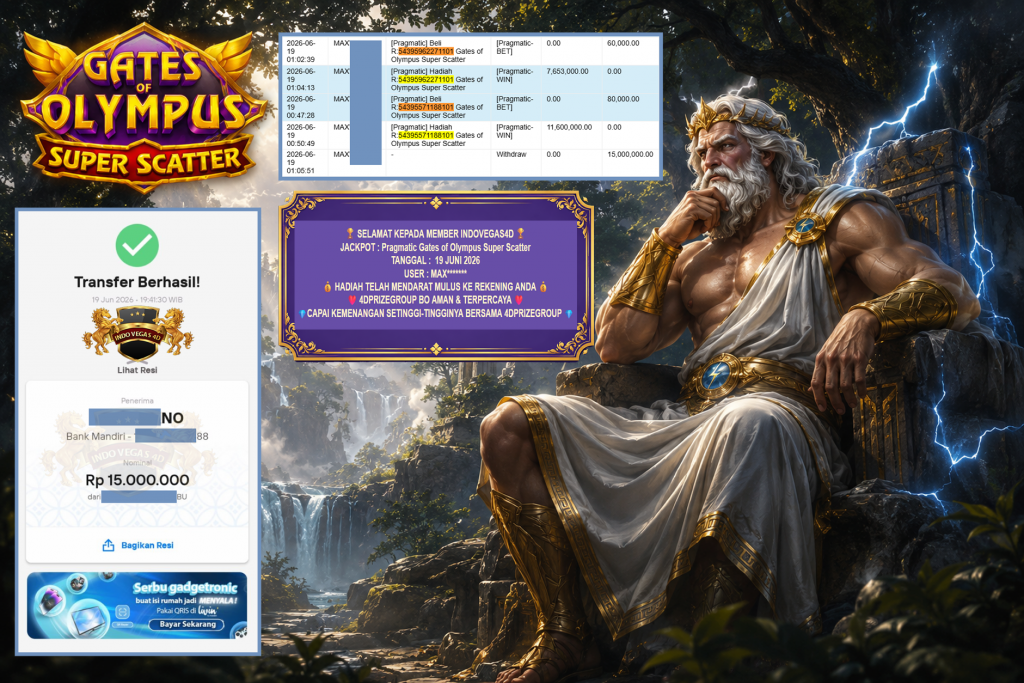Click the SELAMAT KEPADA MEMBER INDOVEGAS4D line
Screen dimensions: 1024x683
pos(436,233)
